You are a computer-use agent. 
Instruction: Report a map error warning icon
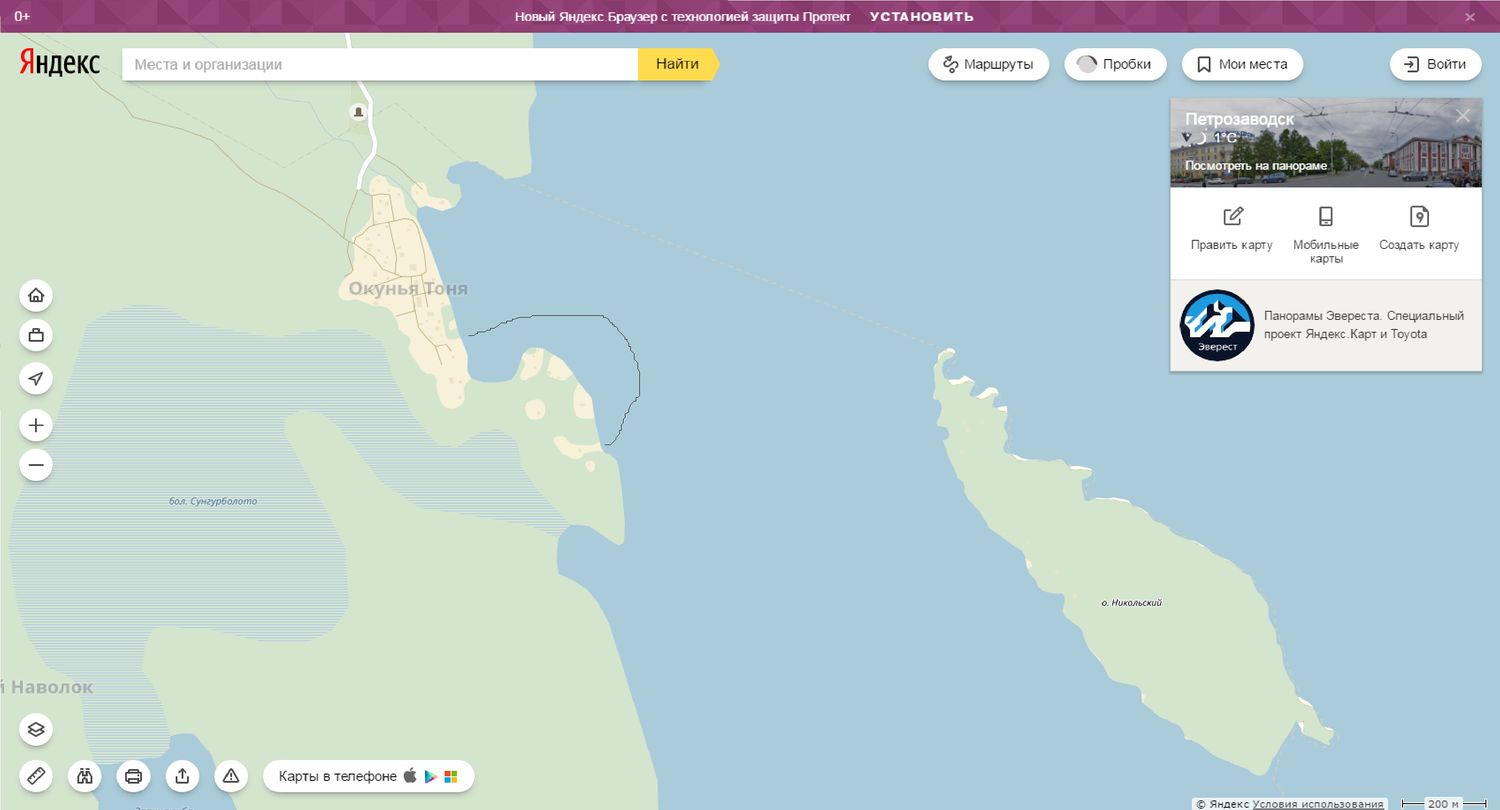click(231, 776)
